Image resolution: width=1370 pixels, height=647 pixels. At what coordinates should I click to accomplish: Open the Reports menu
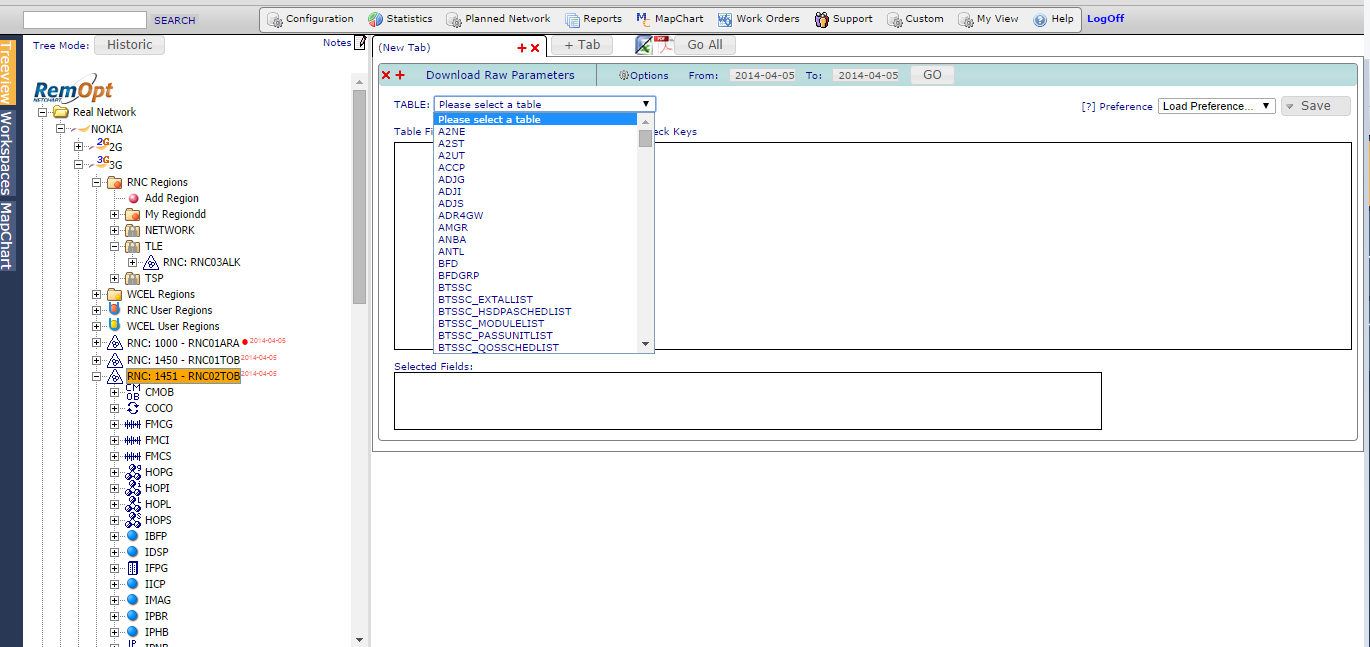[x=593, y=19]
